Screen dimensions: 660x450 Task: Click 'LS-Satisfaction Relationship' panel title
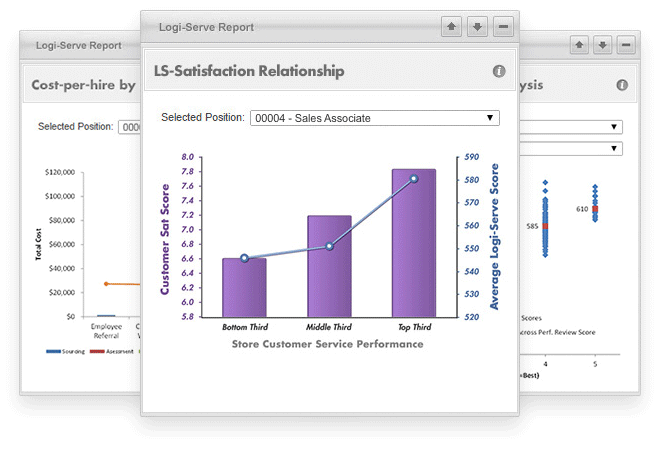pyautogui.click(x=249, y=71)
